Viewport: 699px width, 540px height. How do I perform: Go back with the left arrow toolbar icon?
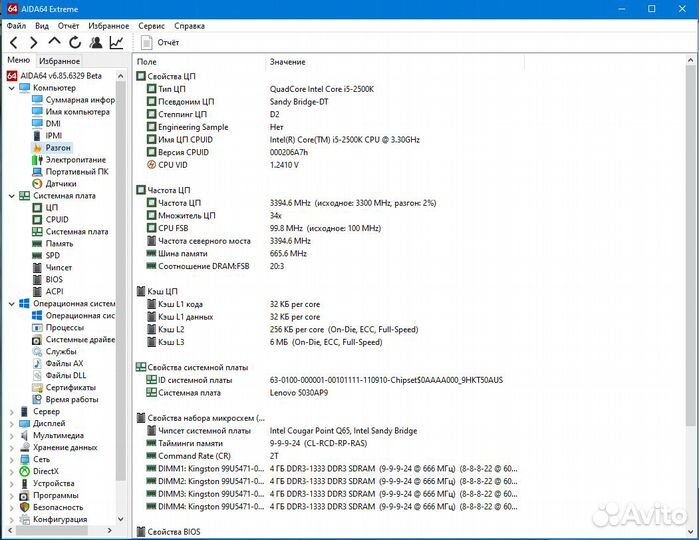click(x=14, y=43)
